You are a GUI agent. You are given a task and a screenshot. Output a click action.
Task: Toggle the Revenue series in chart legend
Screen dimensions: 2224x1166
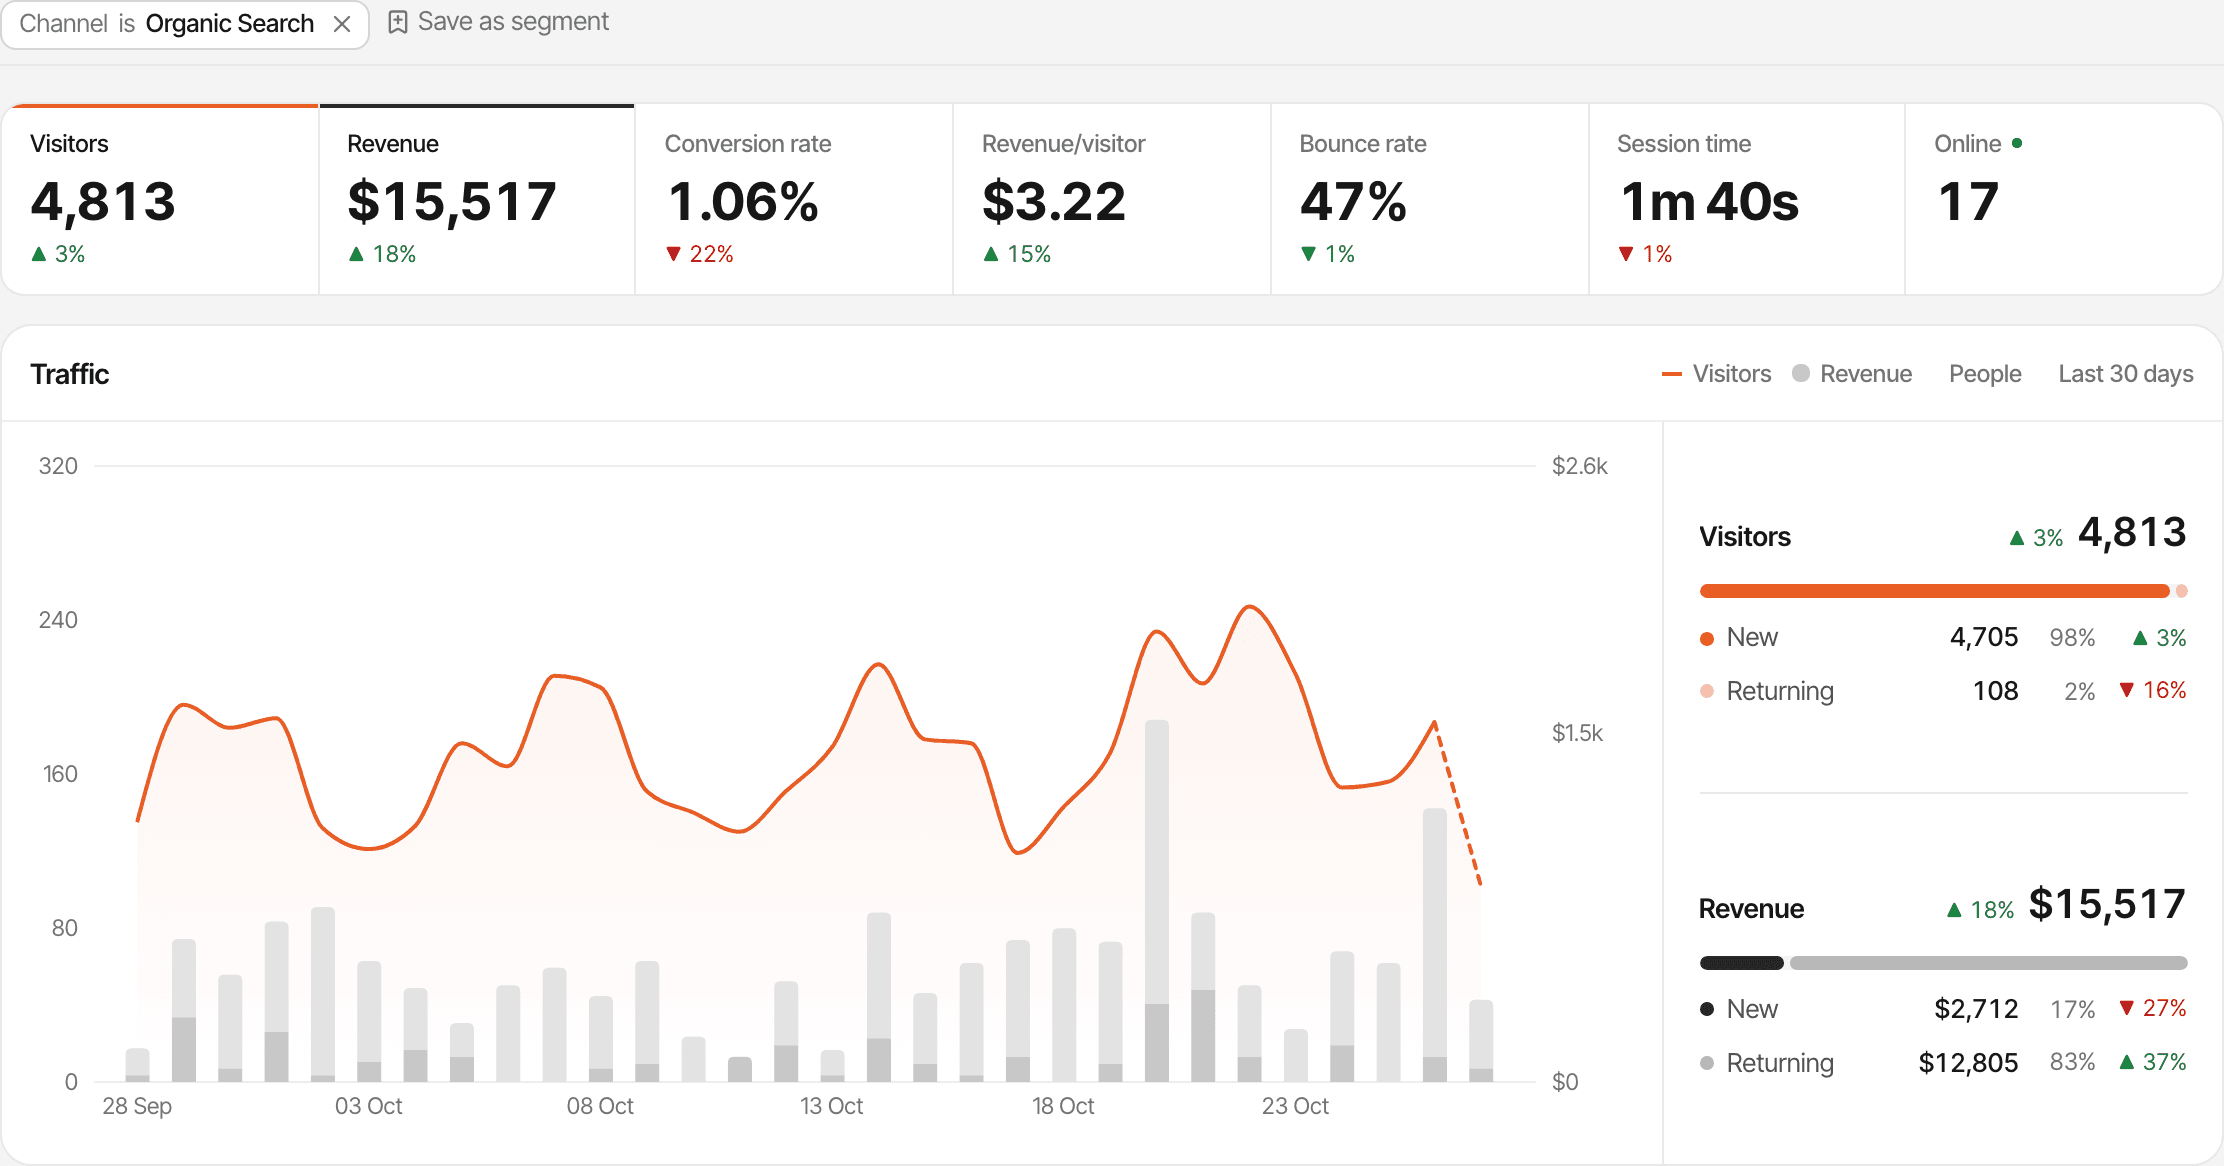(x=1852, y=374)
